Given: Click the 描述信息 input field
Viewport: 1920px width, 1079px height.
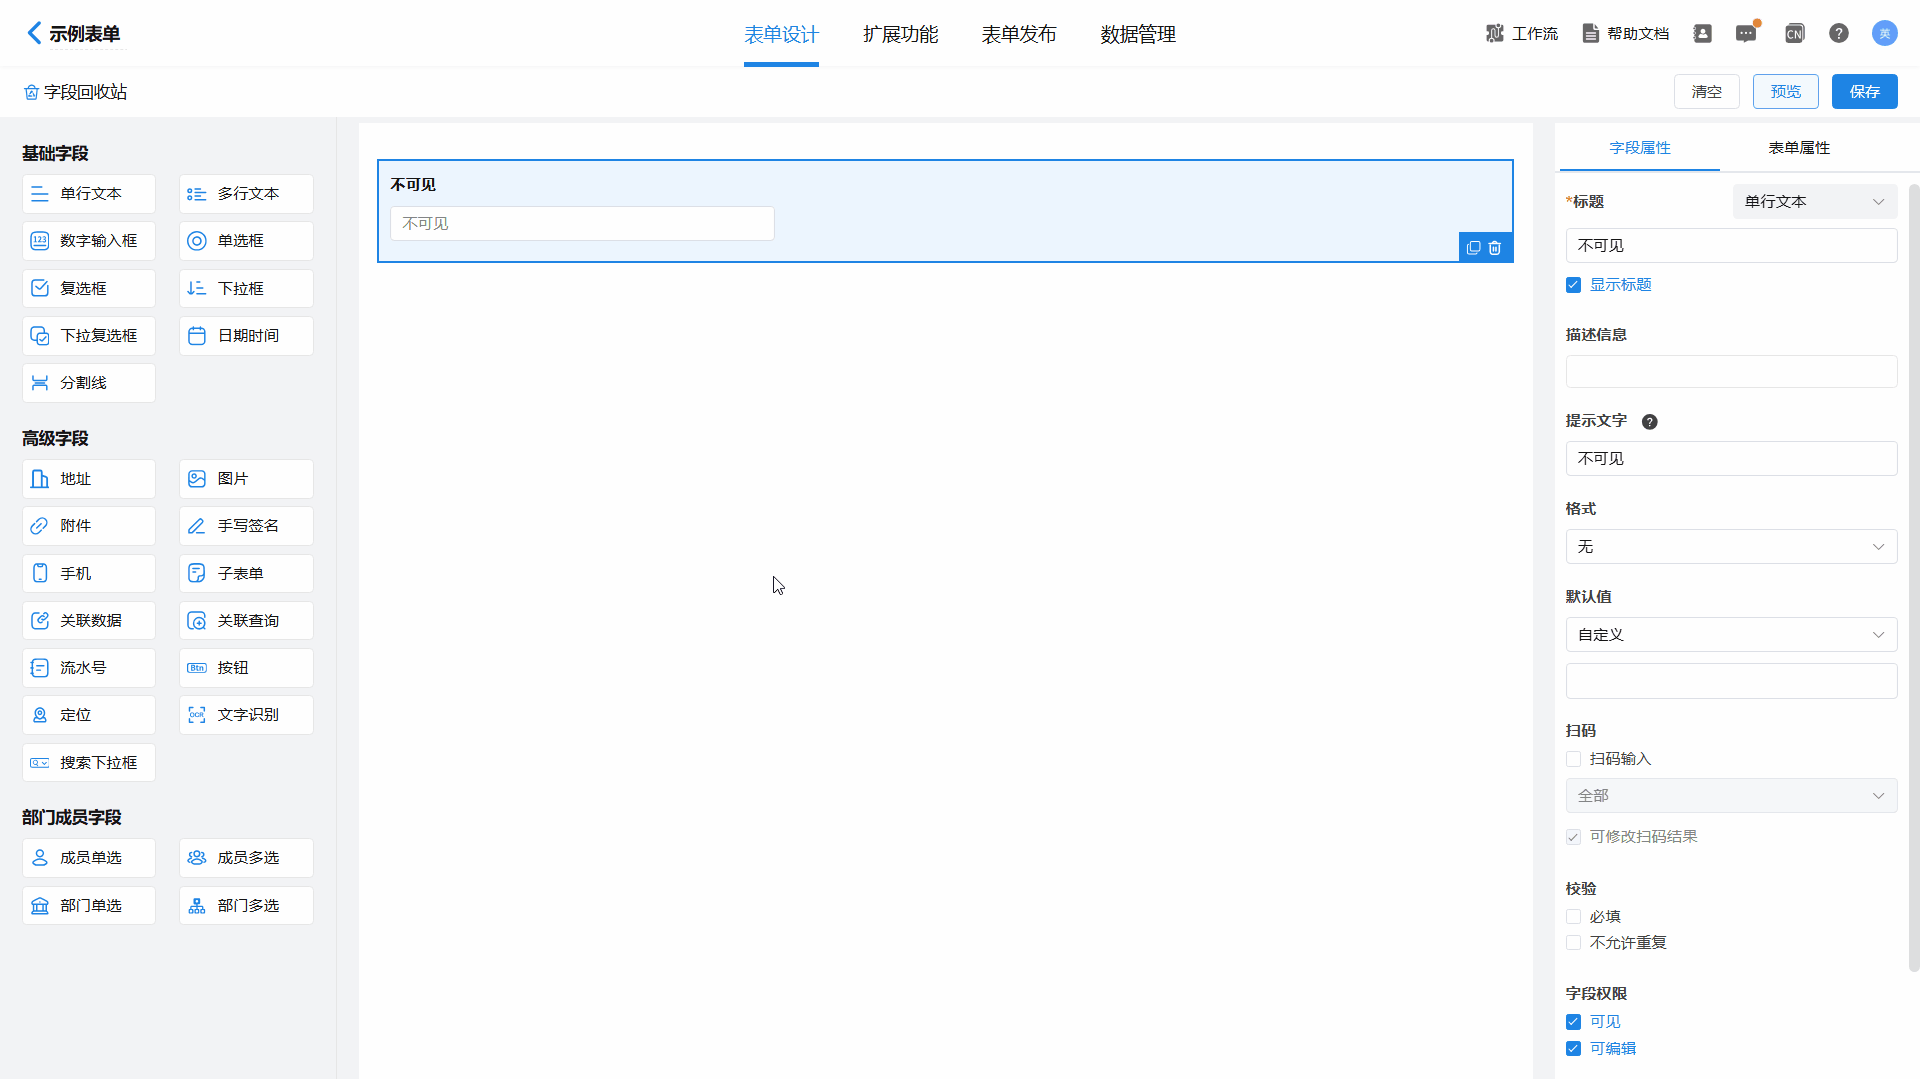Looking at the screenshot, I should pos(1731,372).
